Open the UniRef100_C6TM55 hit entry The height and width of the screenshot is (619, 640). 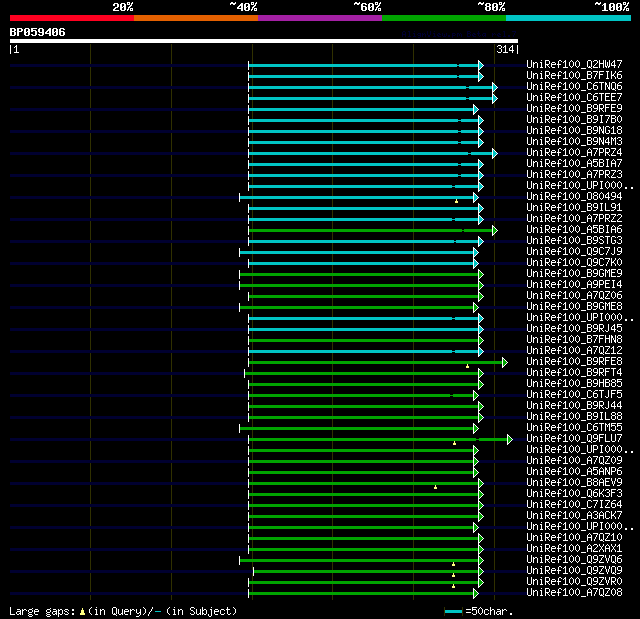574,428
